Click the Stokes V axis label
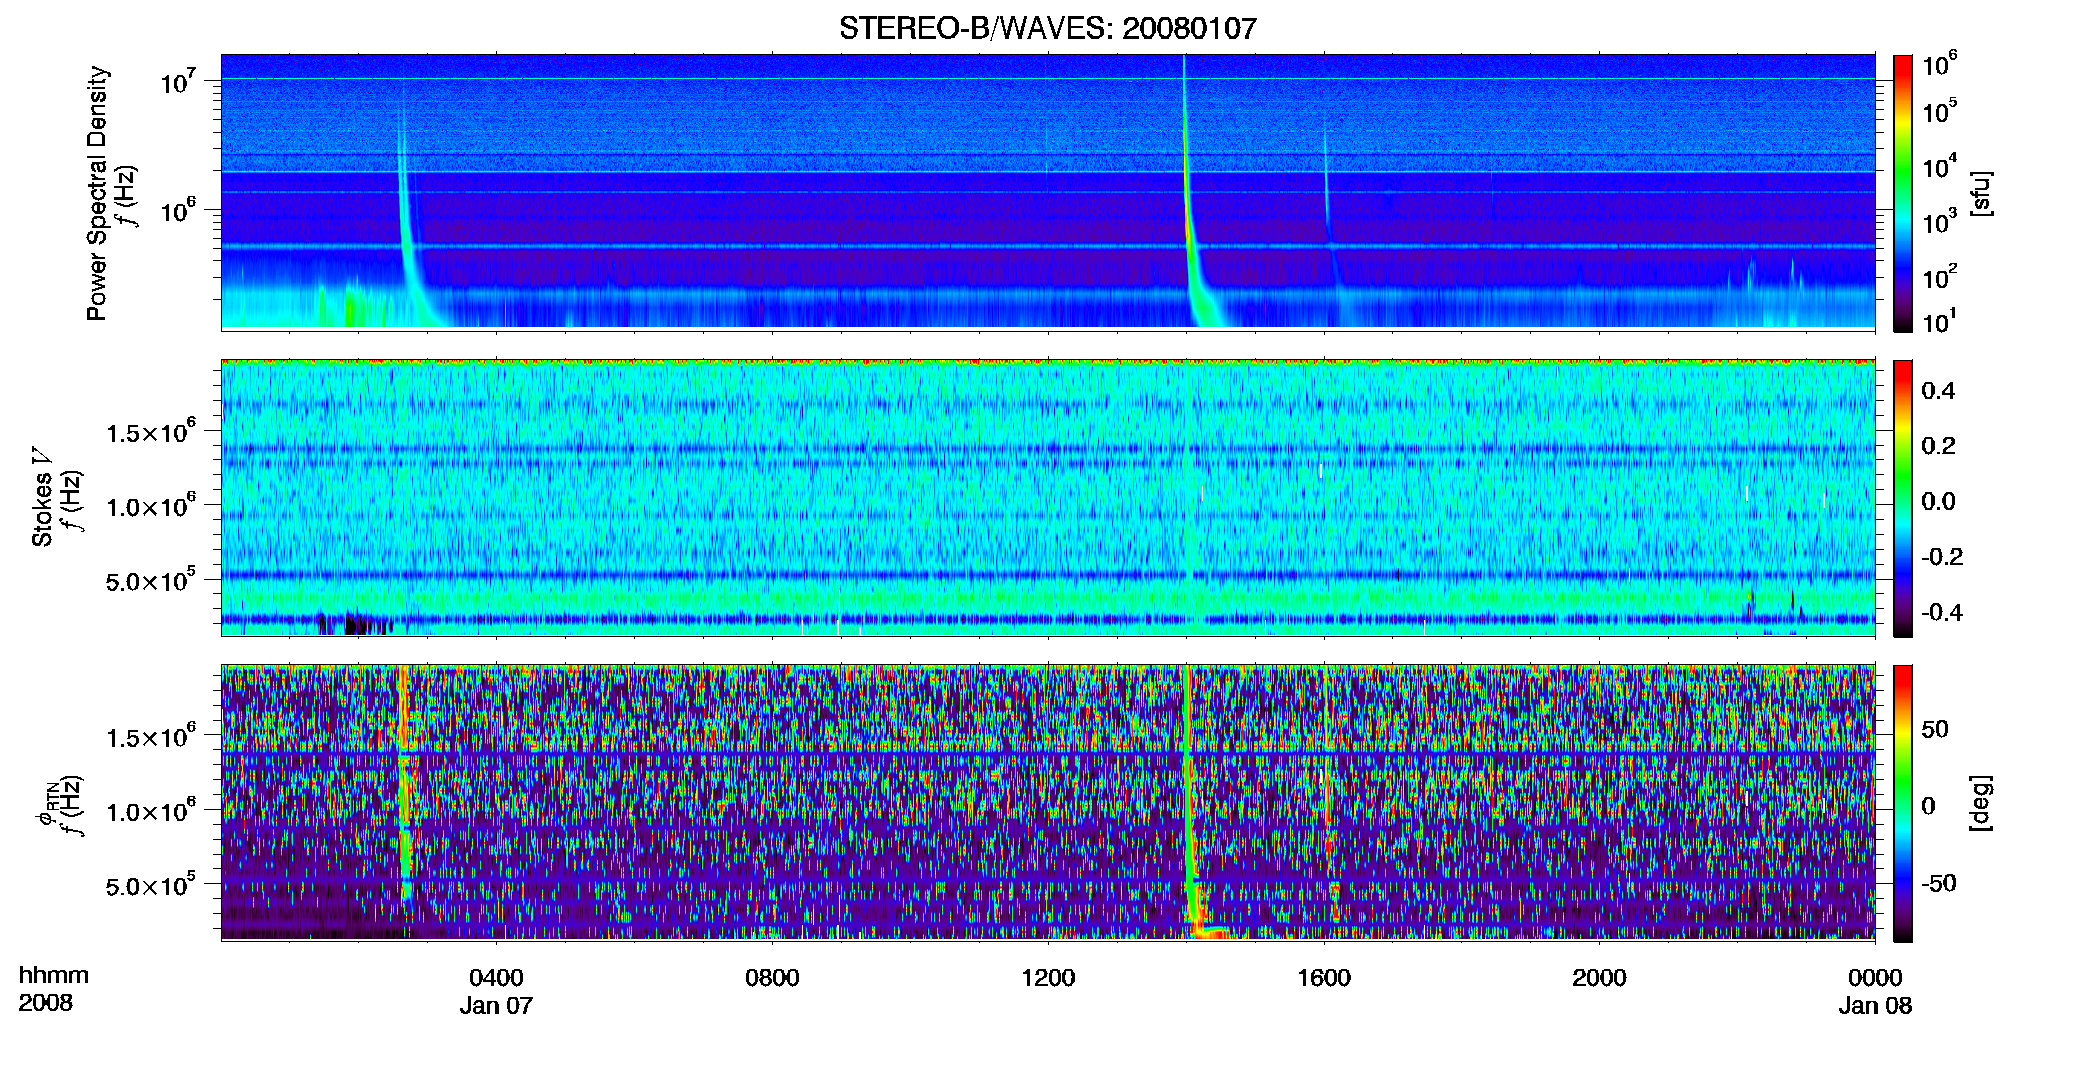 click(42, 497)
